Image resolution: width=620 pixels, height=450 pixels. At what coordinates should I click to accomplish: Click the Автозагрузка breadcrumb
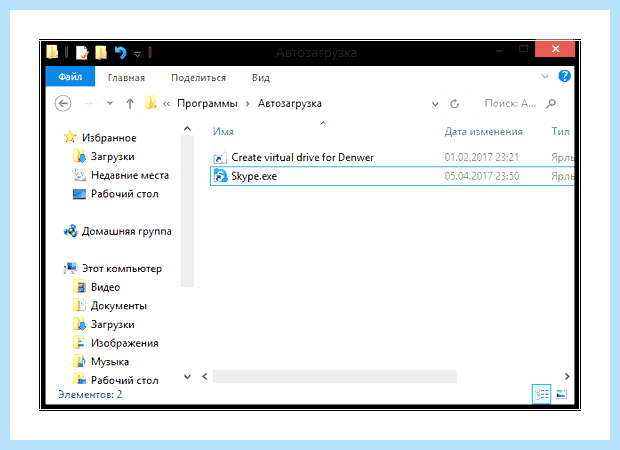pos(290,104)
